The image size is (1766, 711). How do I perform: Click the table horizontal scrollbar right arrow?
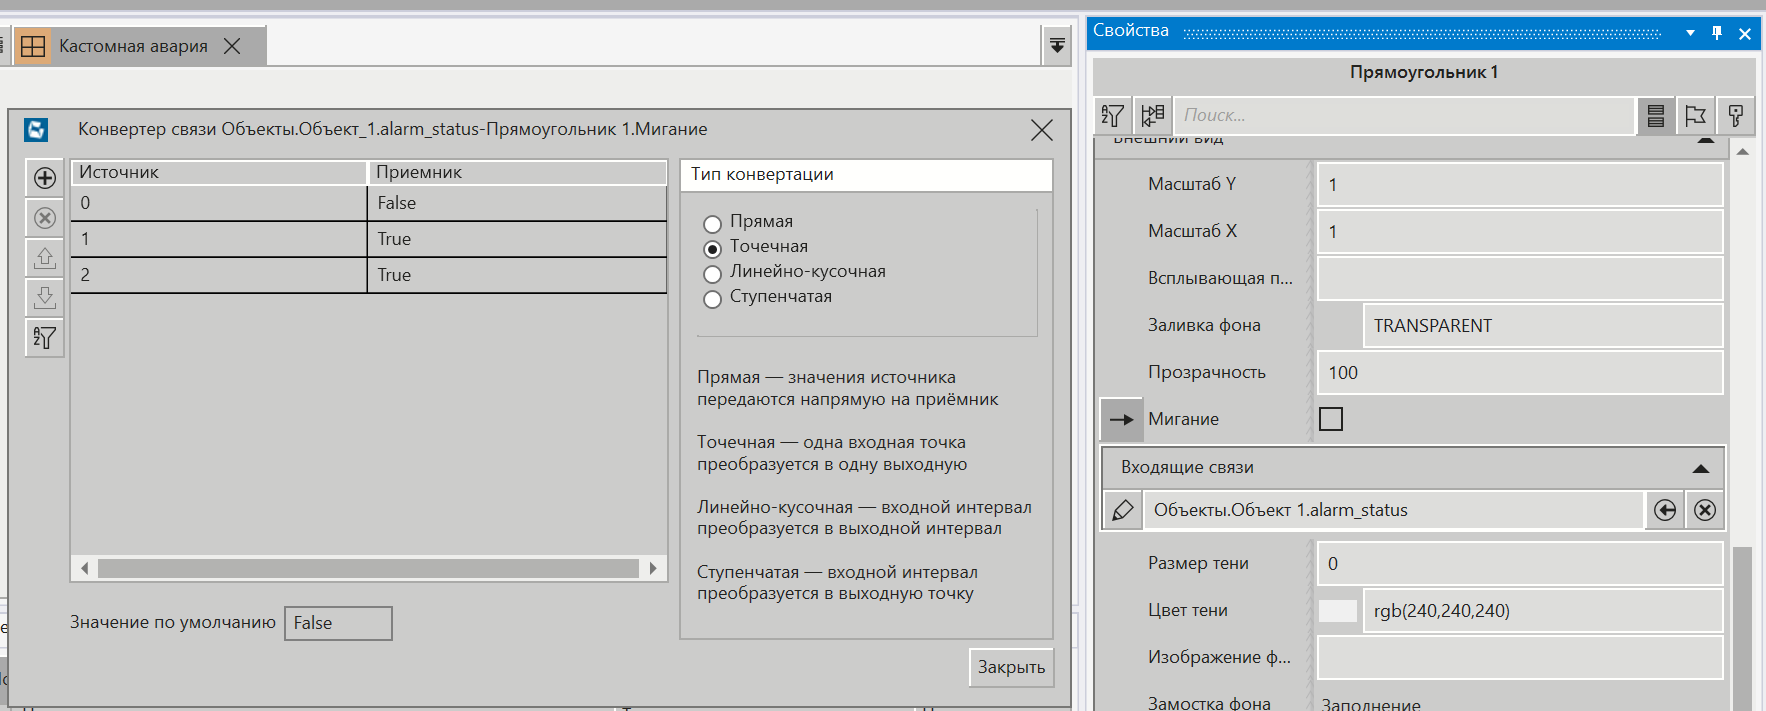(x=653, y=568)
